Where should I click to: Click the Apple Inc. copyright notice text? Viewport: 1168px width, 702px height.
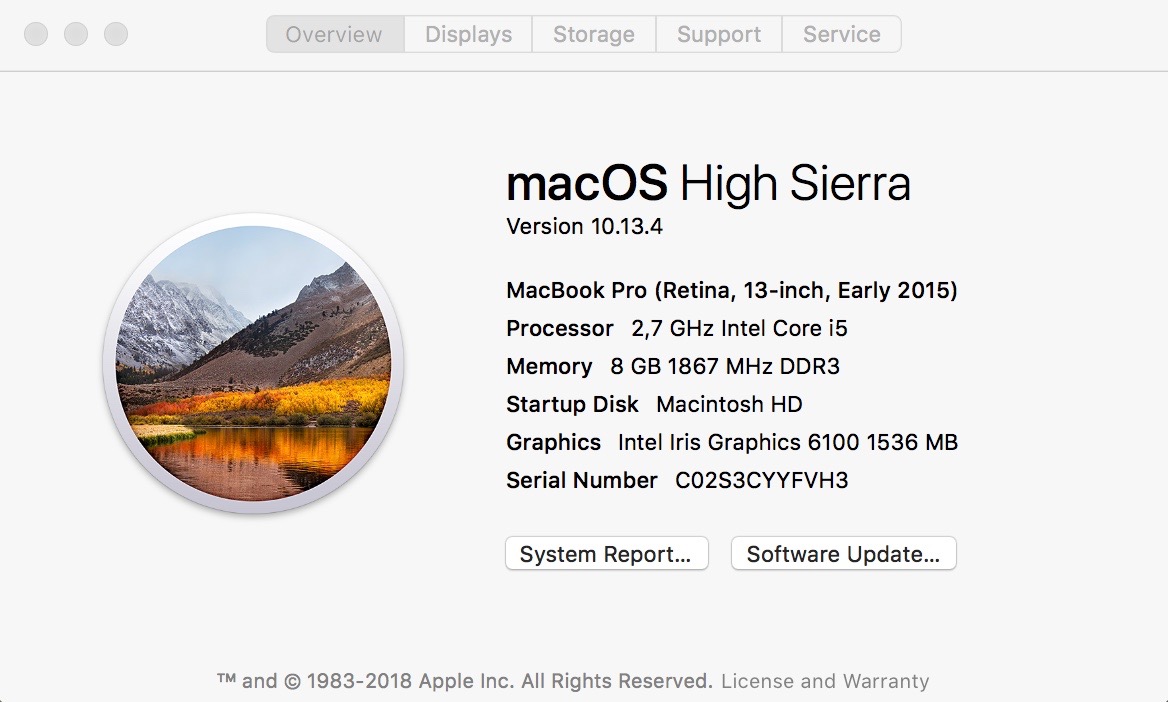point(465,681)
